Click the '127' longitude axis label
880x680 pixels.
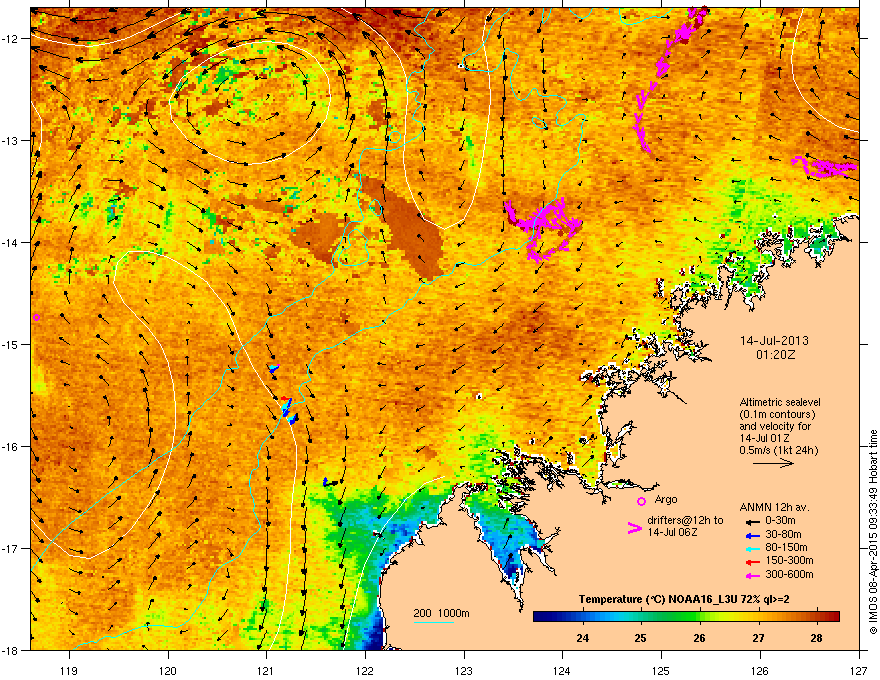859,670
